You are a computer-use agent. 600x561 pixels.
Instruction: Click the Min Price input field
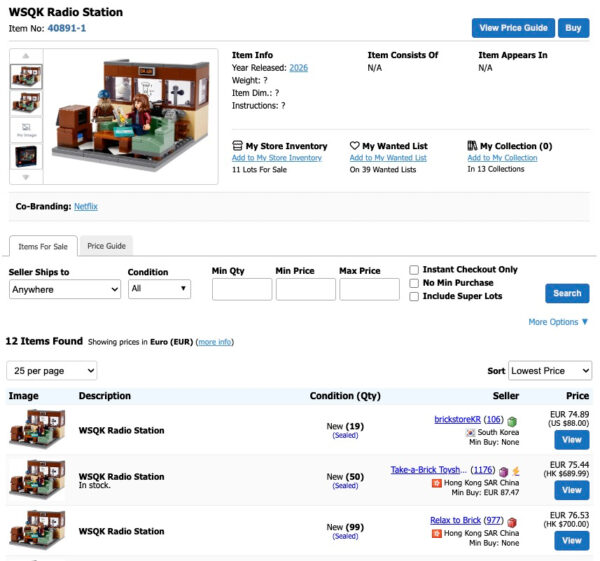coord(305,290)
